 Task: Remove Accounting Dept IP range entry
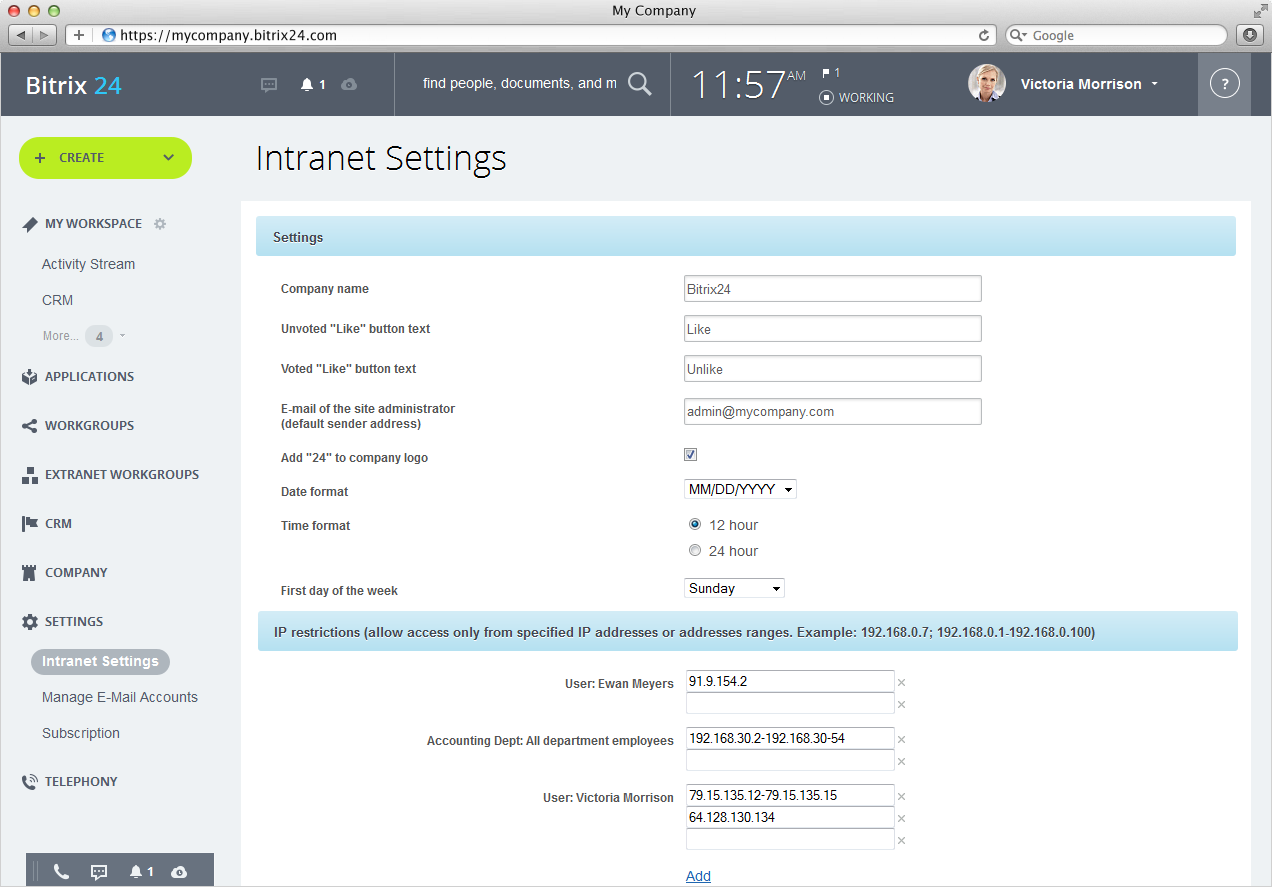[x=901, y=740]
